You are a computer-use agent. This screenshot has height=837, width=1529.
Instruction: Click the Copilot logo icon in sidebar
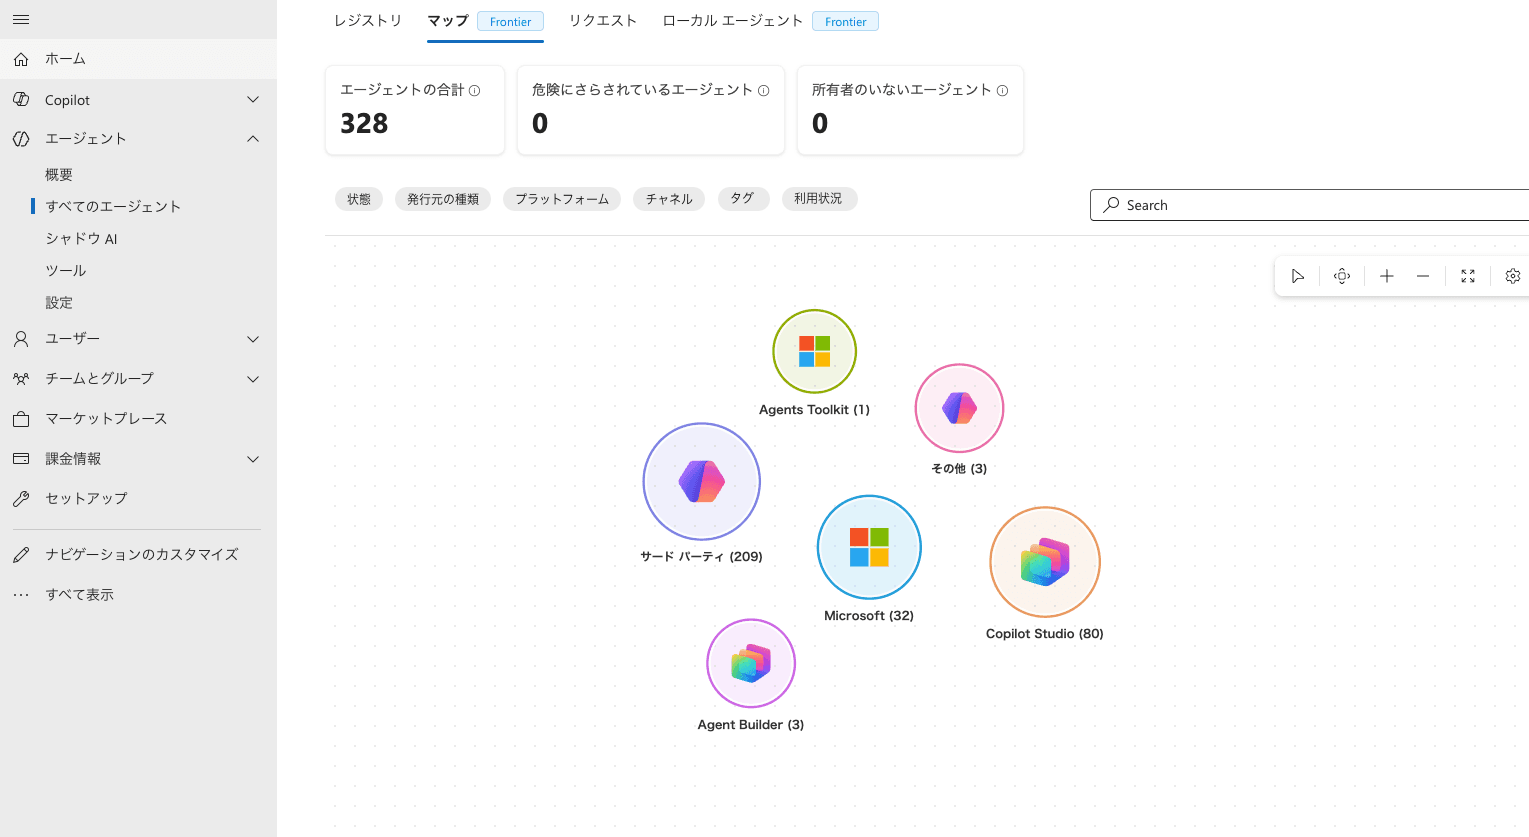(x=21, y=99)
